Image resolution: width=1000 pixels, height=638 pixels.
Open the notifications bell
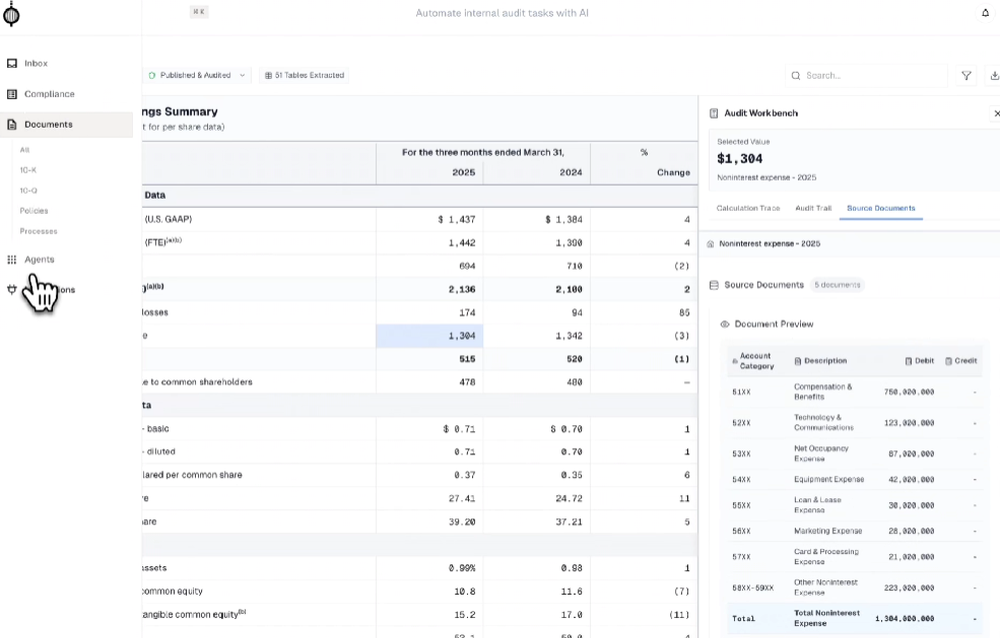point(985,13)
